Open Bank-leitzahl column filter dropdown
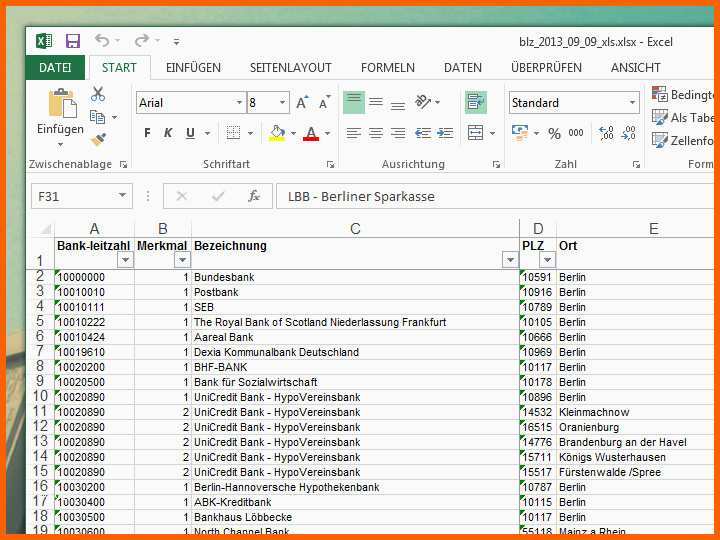The image size is (720, 540). [125, 260]
